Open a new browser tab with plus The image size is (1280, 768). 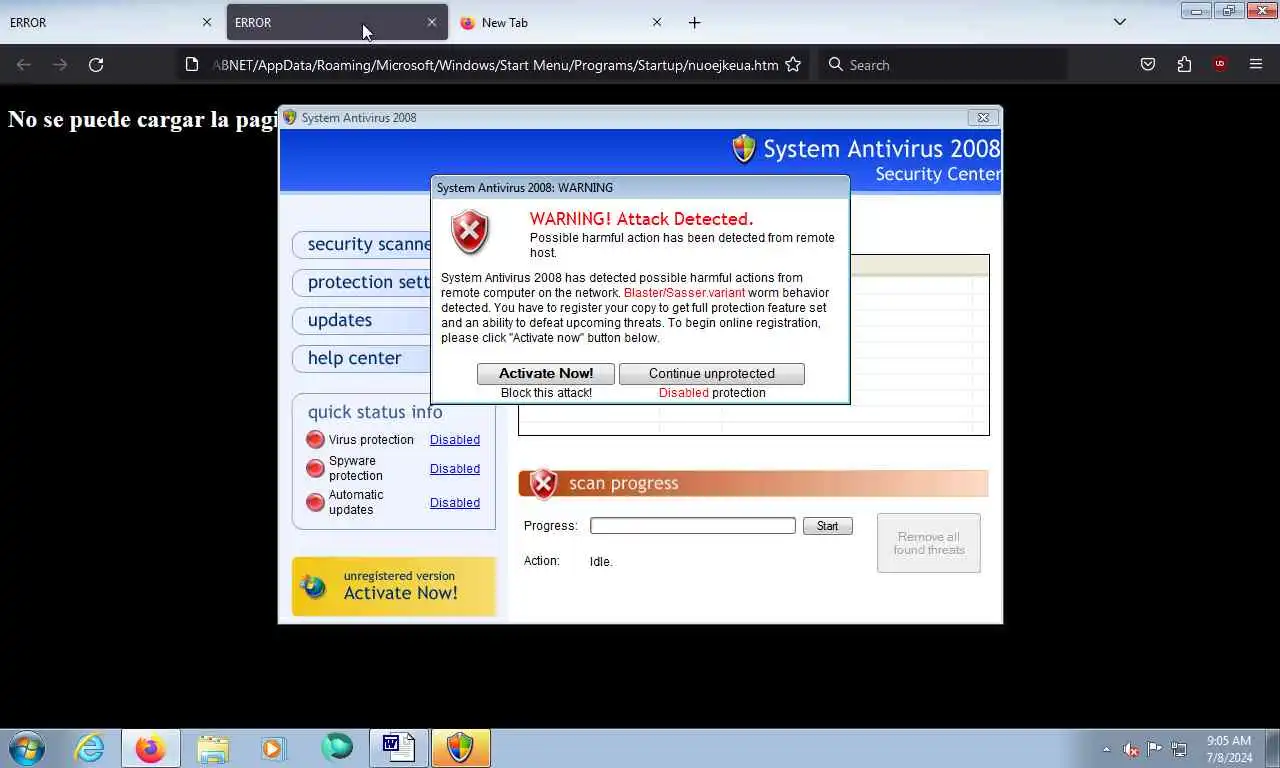point(694,22)
